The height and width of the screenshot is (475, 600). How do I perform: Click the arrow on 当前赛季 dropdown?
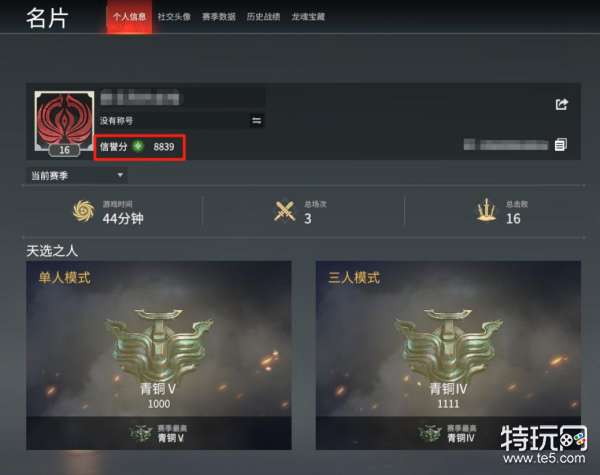coord(120,175)
